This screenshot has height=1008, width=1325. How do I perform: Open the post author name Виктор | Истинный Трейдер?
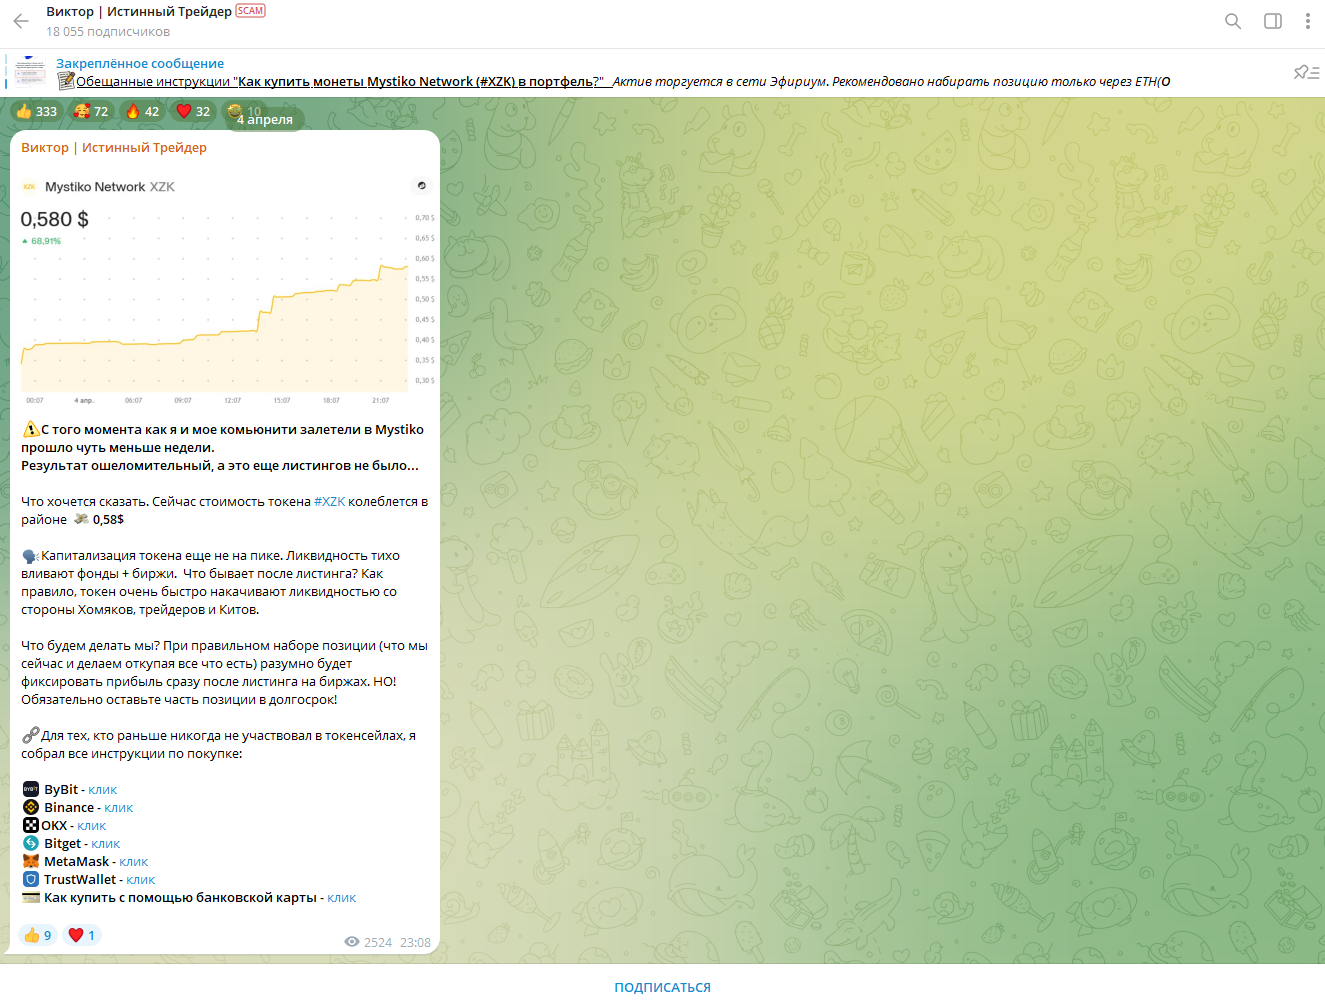[114, 147]
